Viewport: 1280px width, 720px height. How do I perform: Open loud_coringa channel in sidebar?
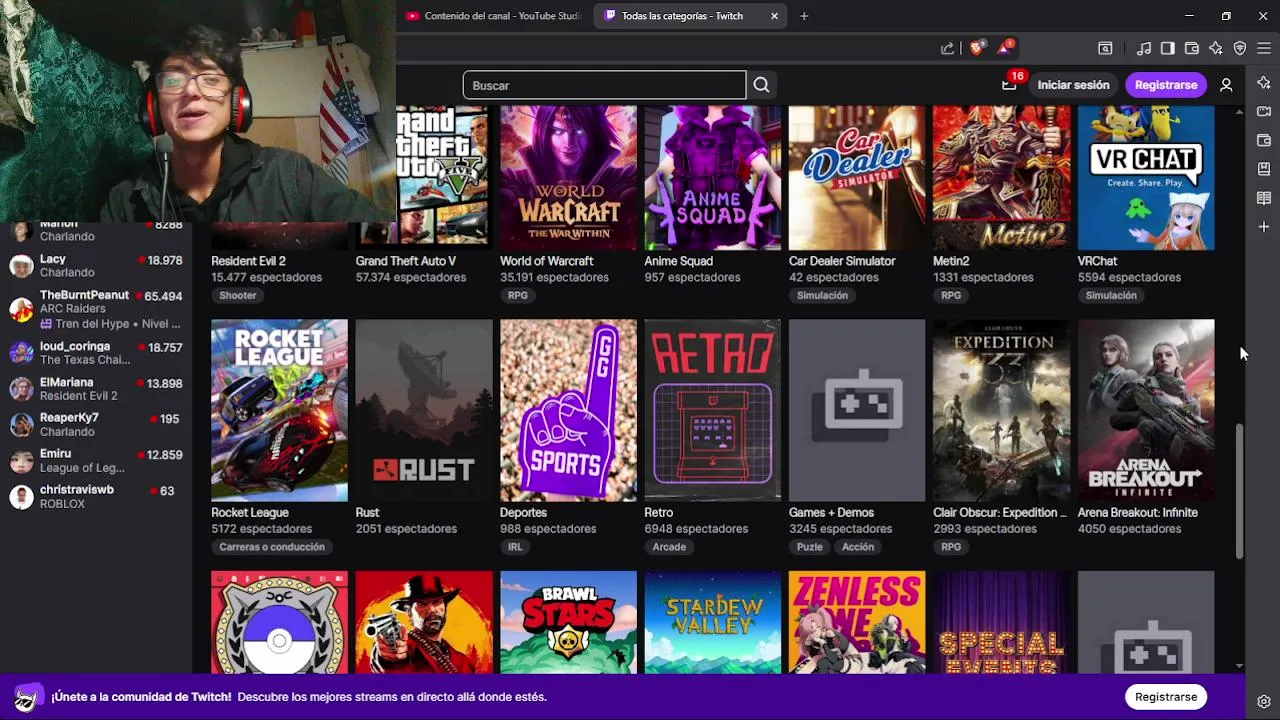pyautogui.click(x=96, y=353)
